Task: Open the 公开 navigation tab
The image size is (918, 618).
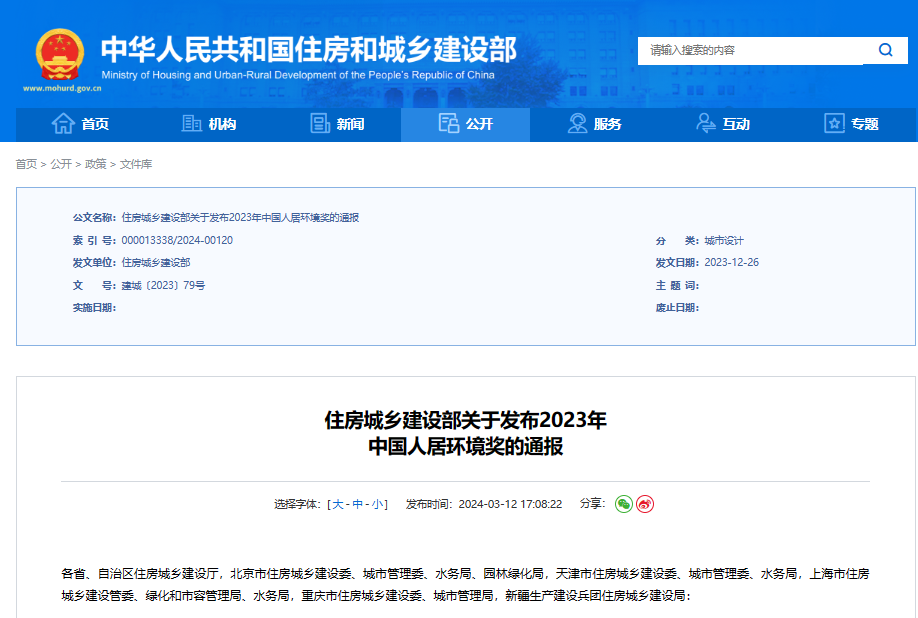Action: [465, 124]
